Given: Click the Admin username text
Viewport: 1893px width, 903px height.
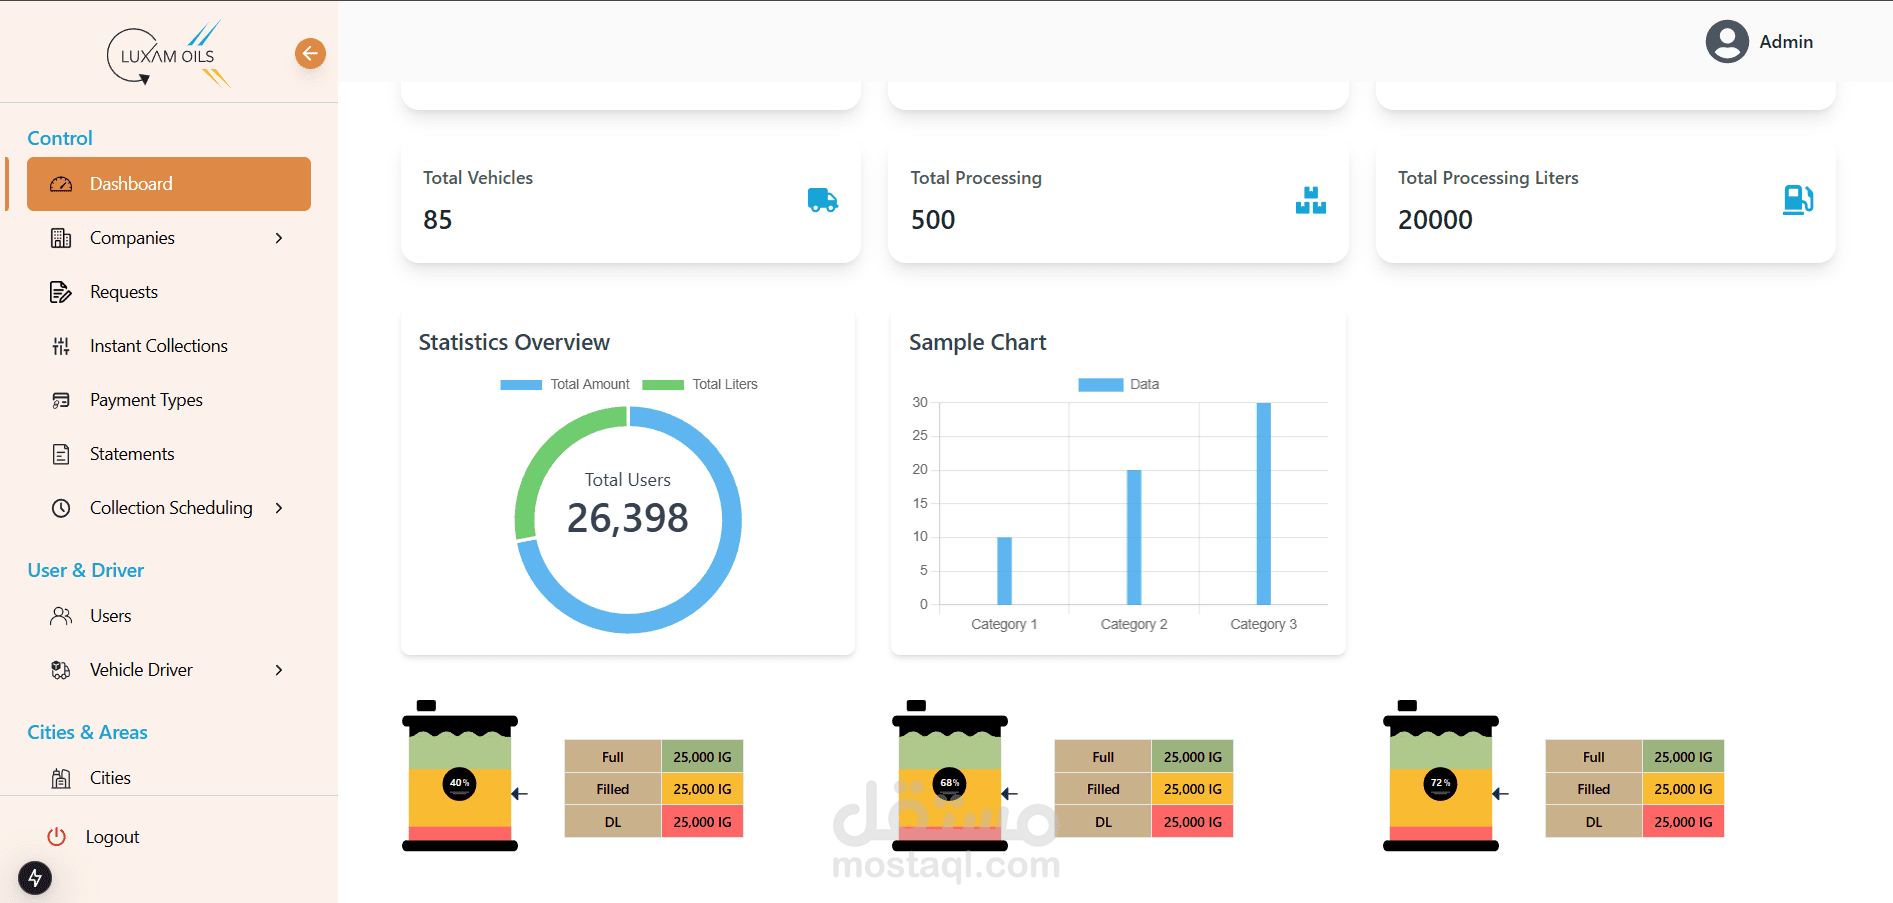Looking at the screenshot, I should 1786,42.
